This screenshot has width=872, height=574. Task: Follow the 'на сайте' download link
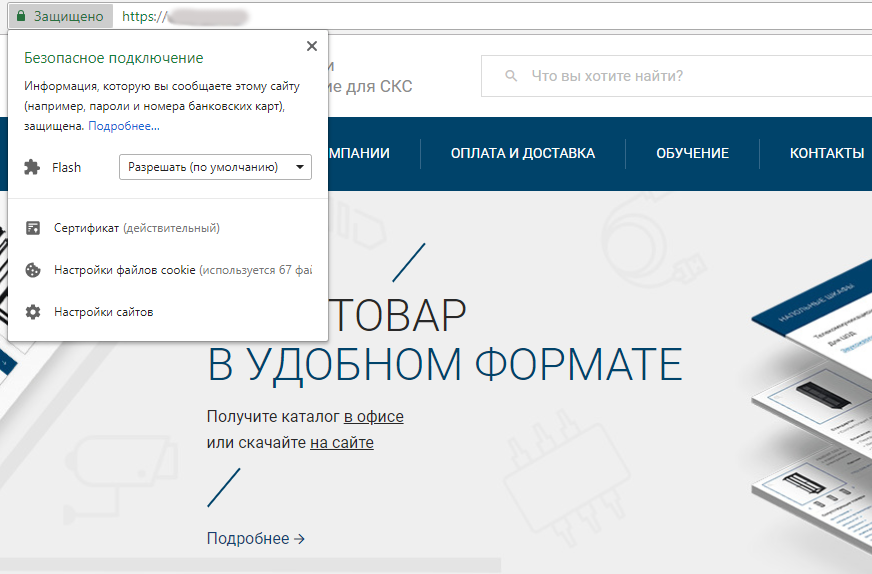point(341,442)
